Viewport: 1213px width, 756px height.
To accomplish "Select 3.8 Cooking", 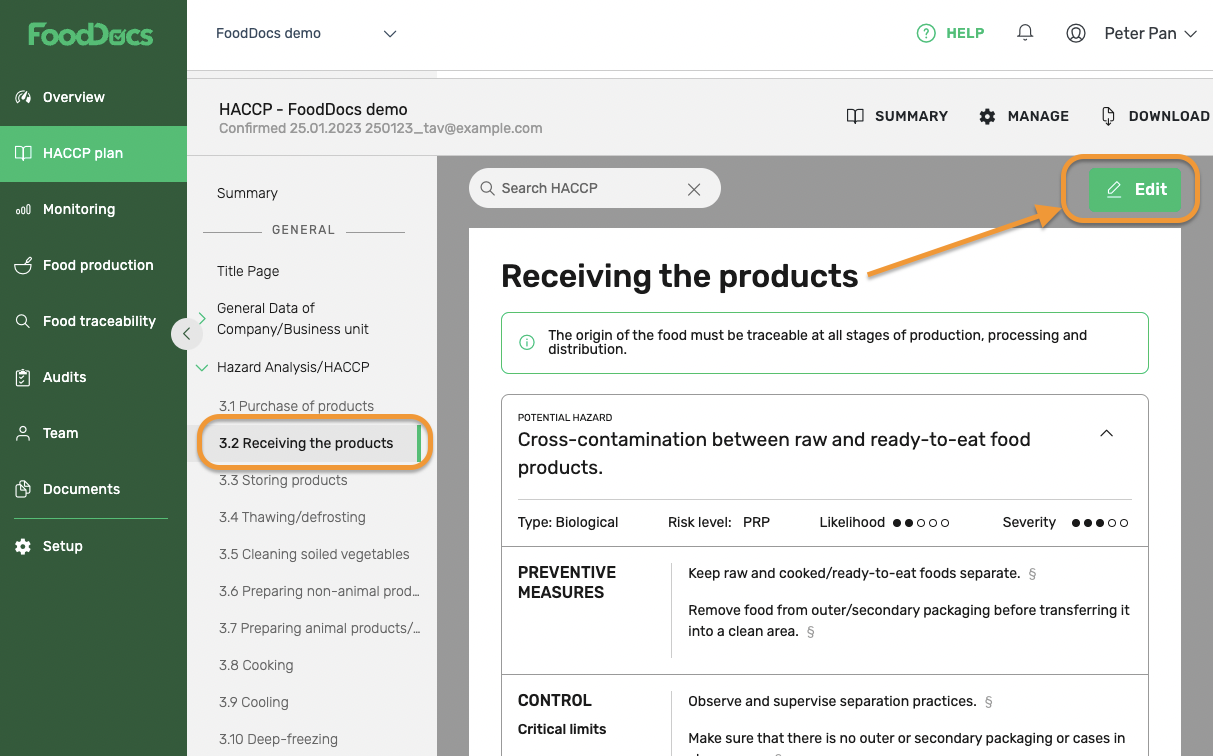I will [x=256, y=665].
